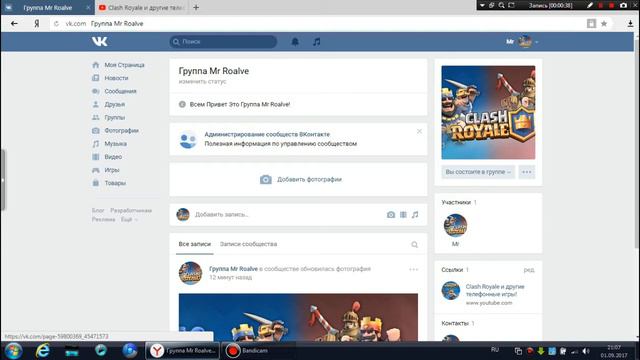Attach photo via camera icon in post box
The image size is (640, 360).
point(391,215)
